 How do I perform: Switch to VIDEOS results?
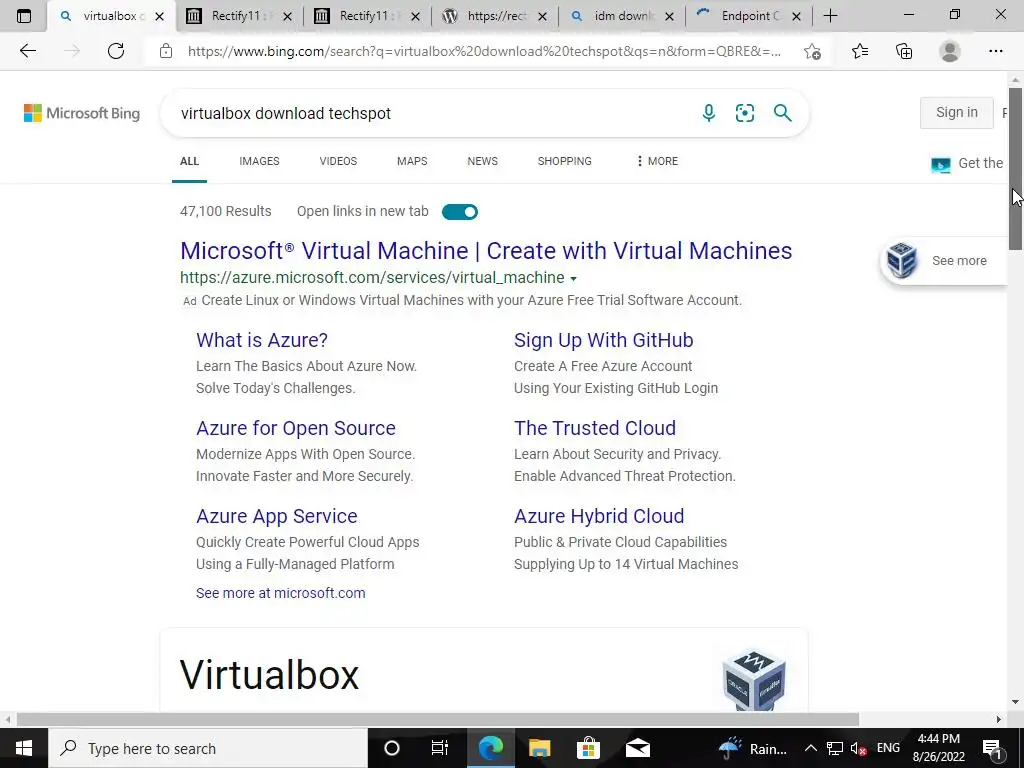click(338, 161)
